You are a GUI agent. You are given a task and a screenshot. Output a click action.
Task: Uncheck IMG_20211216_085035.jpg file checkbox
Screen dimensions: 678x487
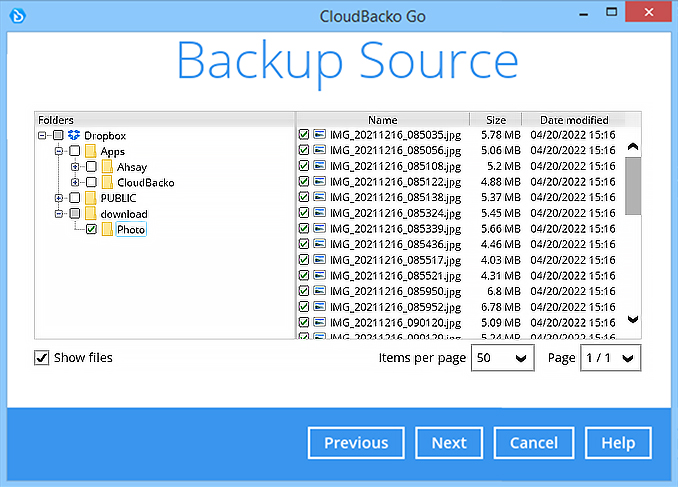click(x=304, y=135)
